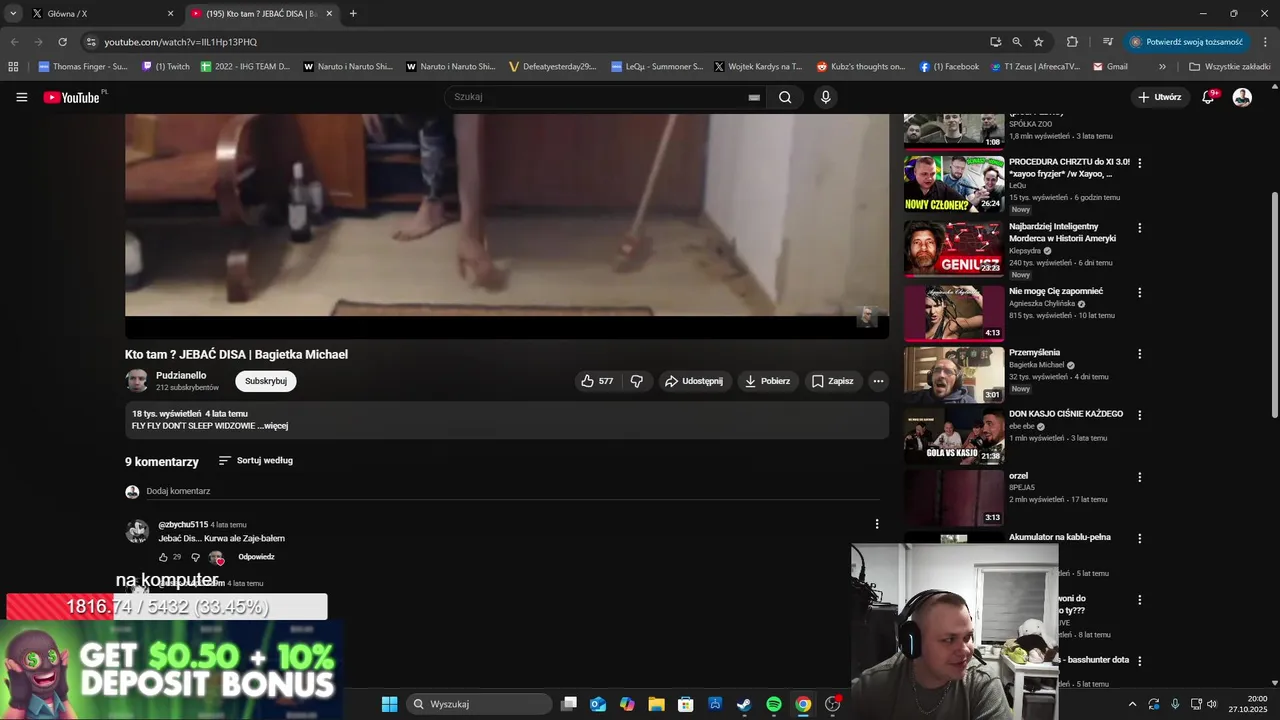Like the comment by @zbychu5115

[x=163, y=557]
